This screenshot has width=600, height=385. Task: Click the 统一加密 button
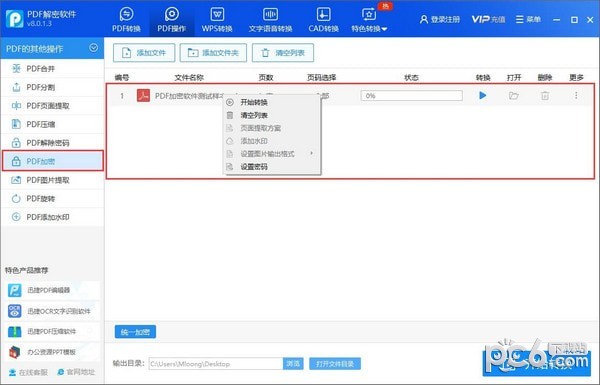(x=135, y=332)
